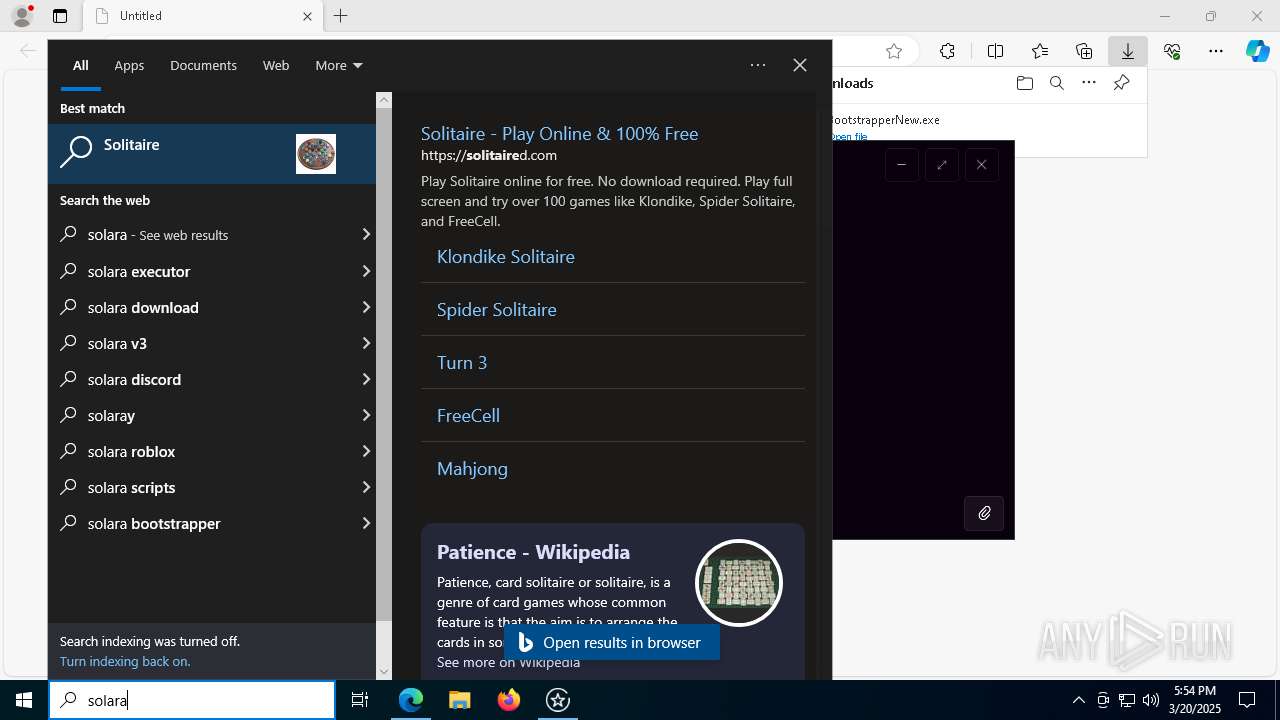Open Edge Favorites list icon
The image size is (1280, 720).
click(1040, 51)
